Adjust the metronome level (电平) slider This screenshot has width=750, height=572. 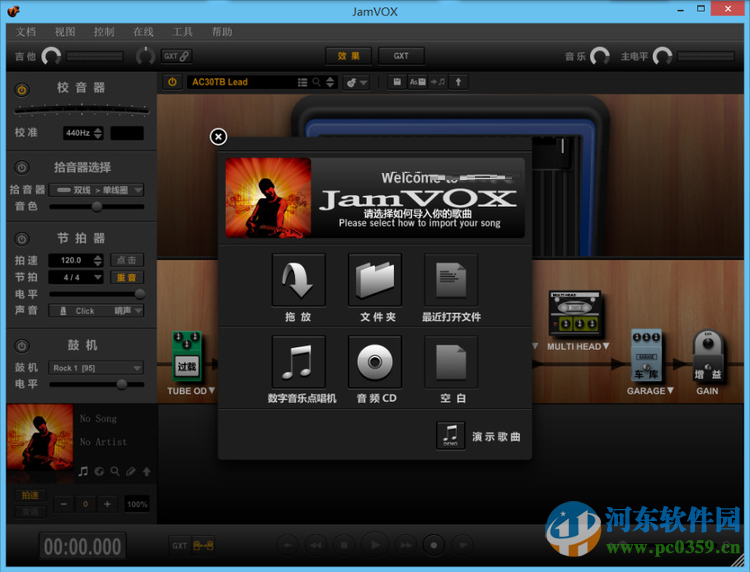coord(96,294)
